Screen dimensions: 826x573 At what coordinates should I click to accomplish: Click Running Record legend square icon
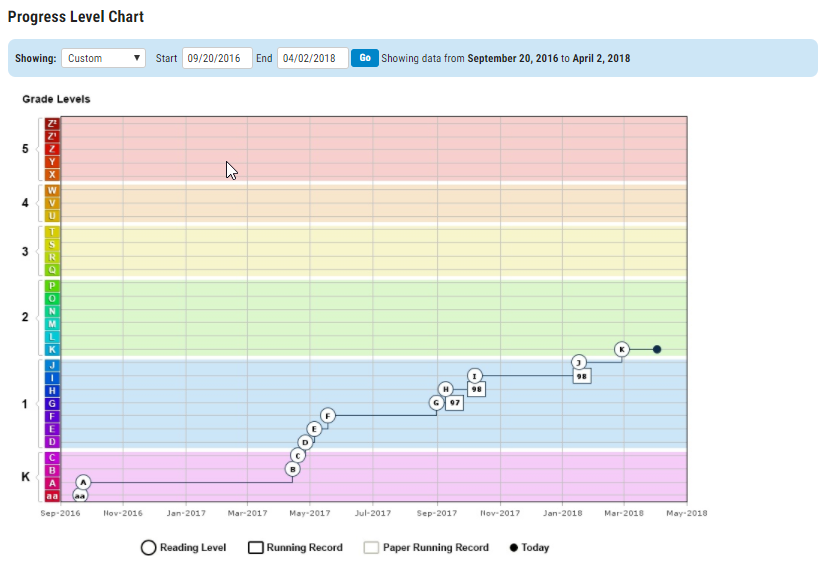255,547
